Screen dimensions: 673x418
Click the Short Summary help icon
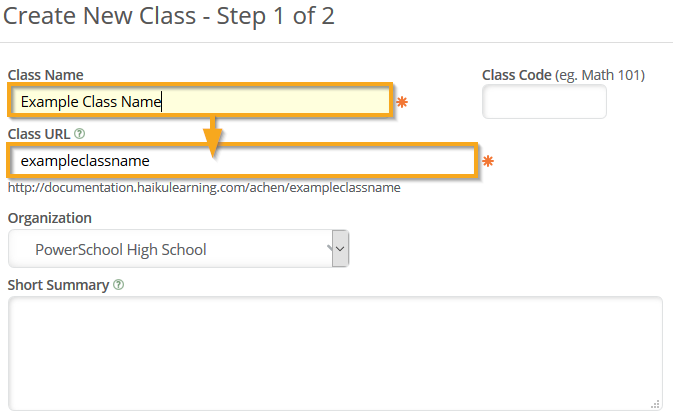pyautogui.click(x=119, y=285)
